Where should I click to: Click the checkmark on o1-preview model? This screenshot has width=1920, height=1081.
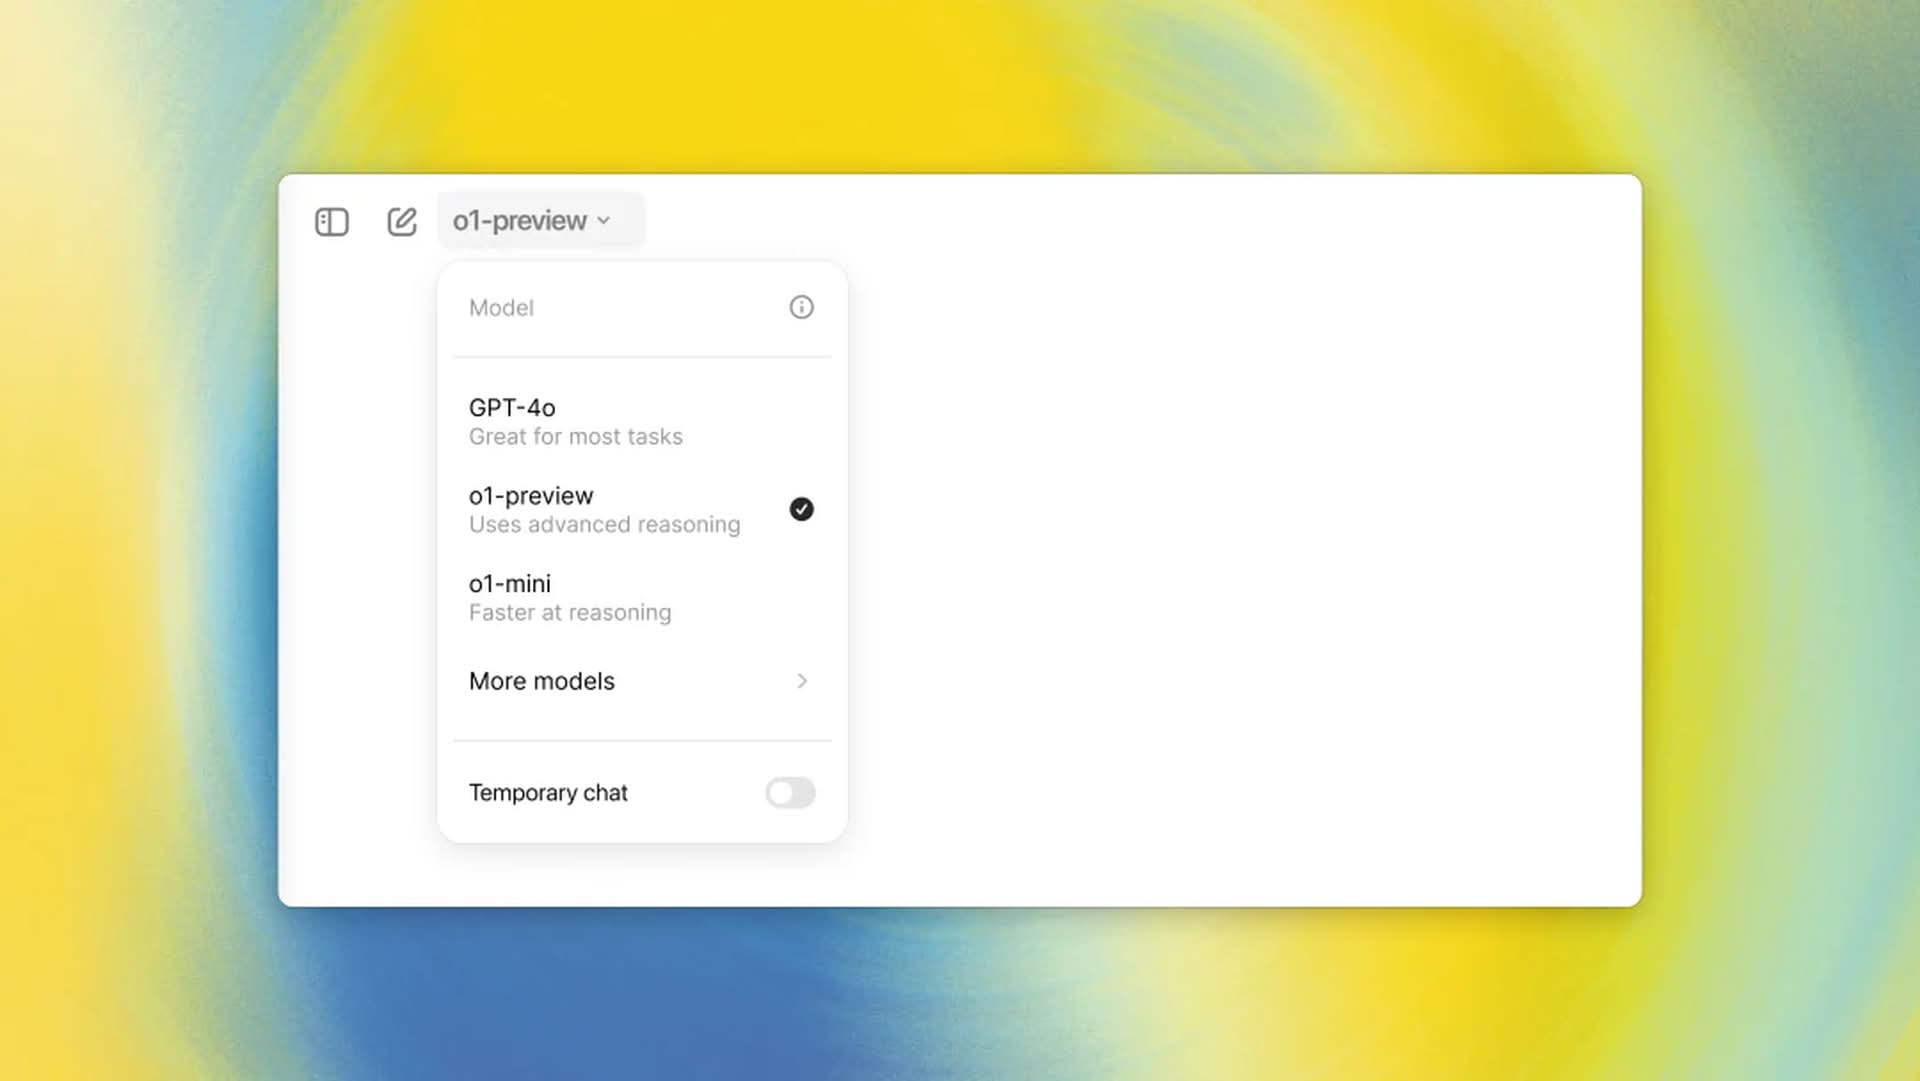click(802, 509)
